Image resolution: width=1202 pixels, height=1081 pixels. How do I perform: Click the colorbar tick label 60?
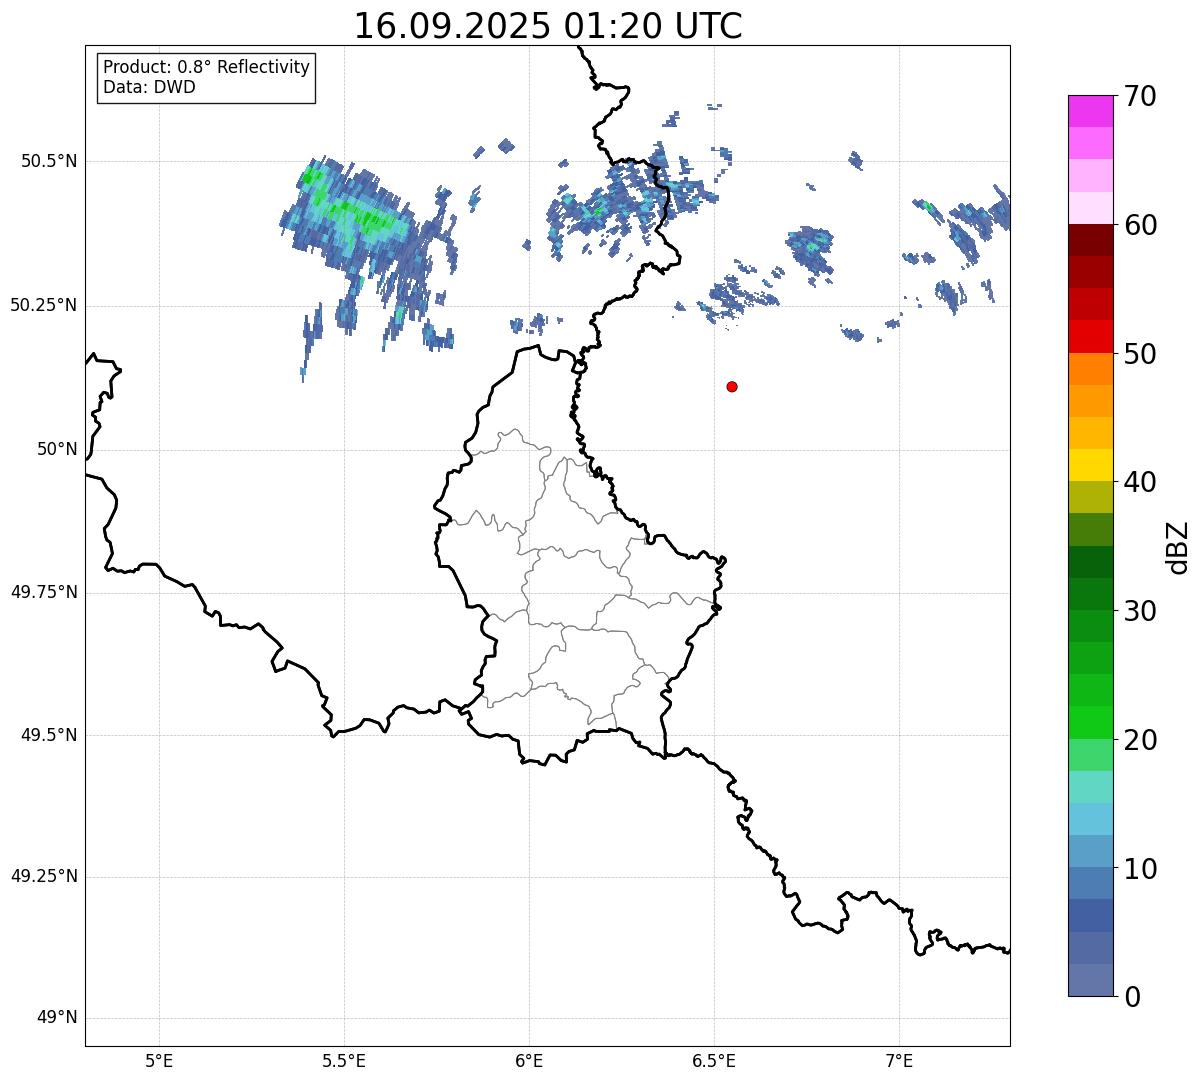point(1140,225)
